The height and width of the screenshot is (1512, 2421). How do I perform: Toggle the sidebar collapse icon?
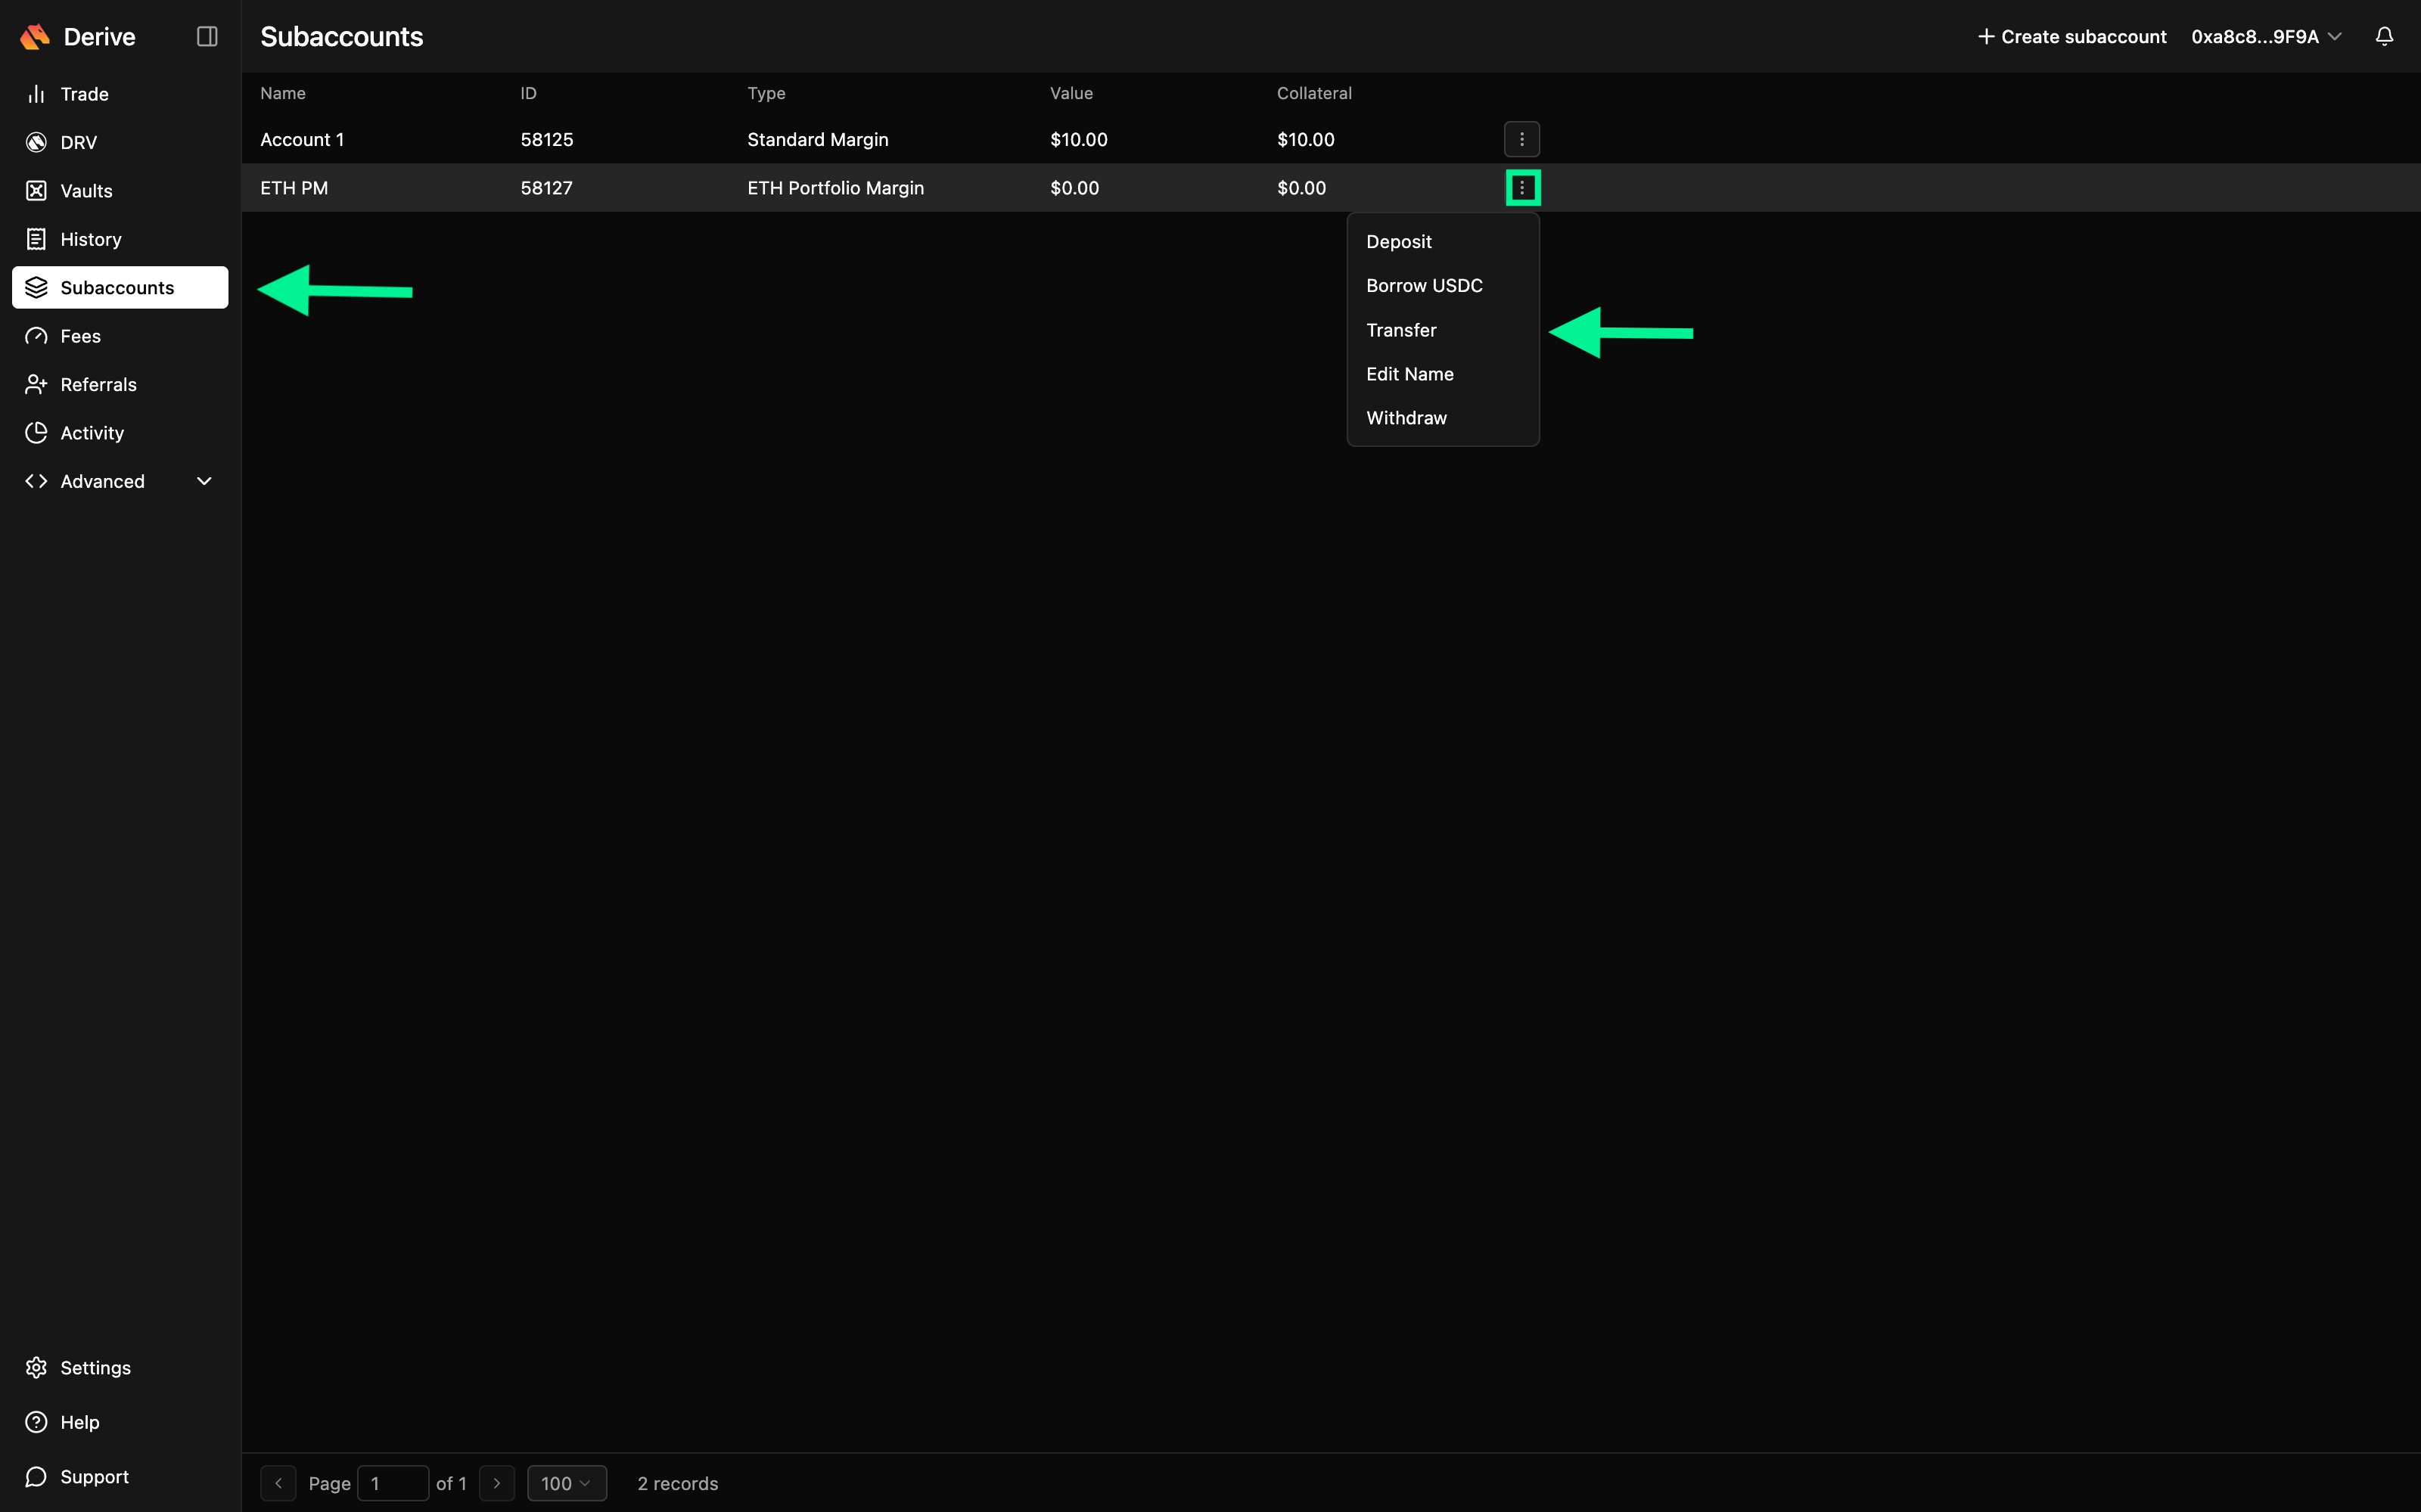pos(207,37)
